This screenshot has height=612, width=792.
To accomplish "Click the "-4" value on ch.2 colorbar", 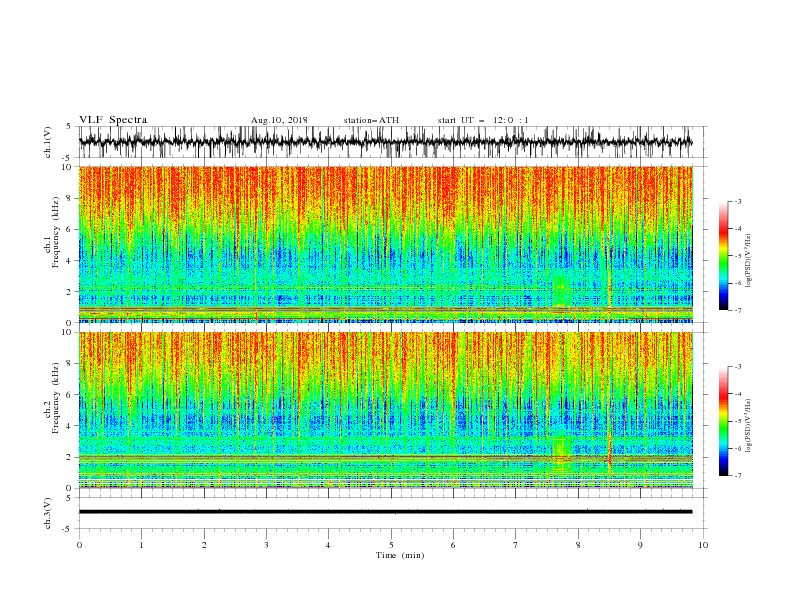I will [x=737, y=394].
